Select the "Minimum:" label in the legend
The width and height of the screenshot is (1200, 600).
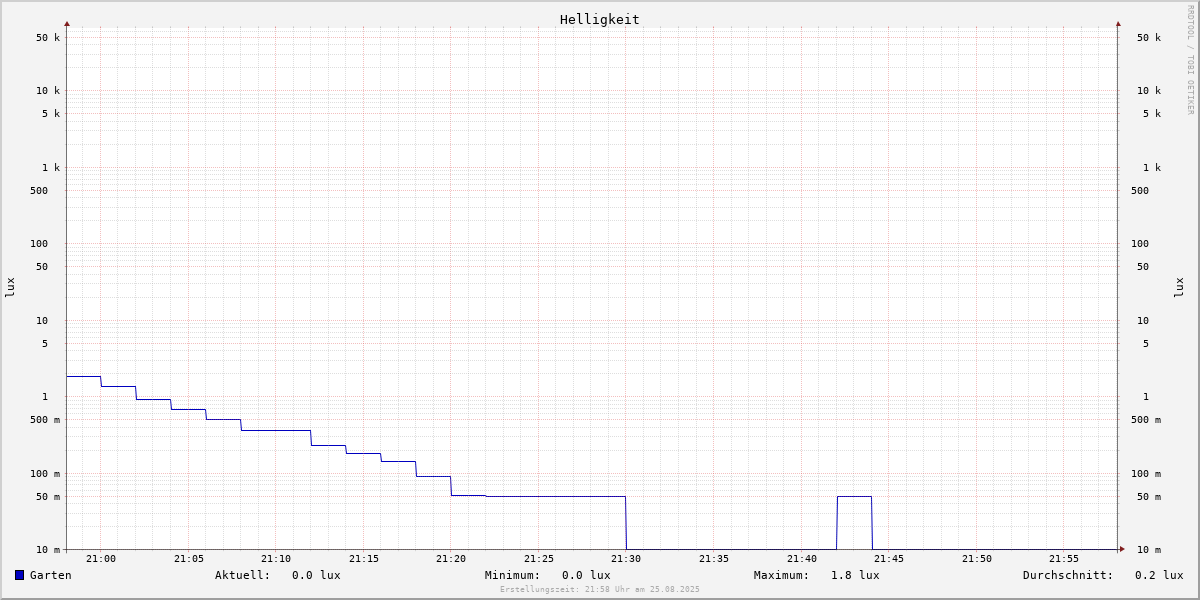pyautogui.click(x=513, y=575)
